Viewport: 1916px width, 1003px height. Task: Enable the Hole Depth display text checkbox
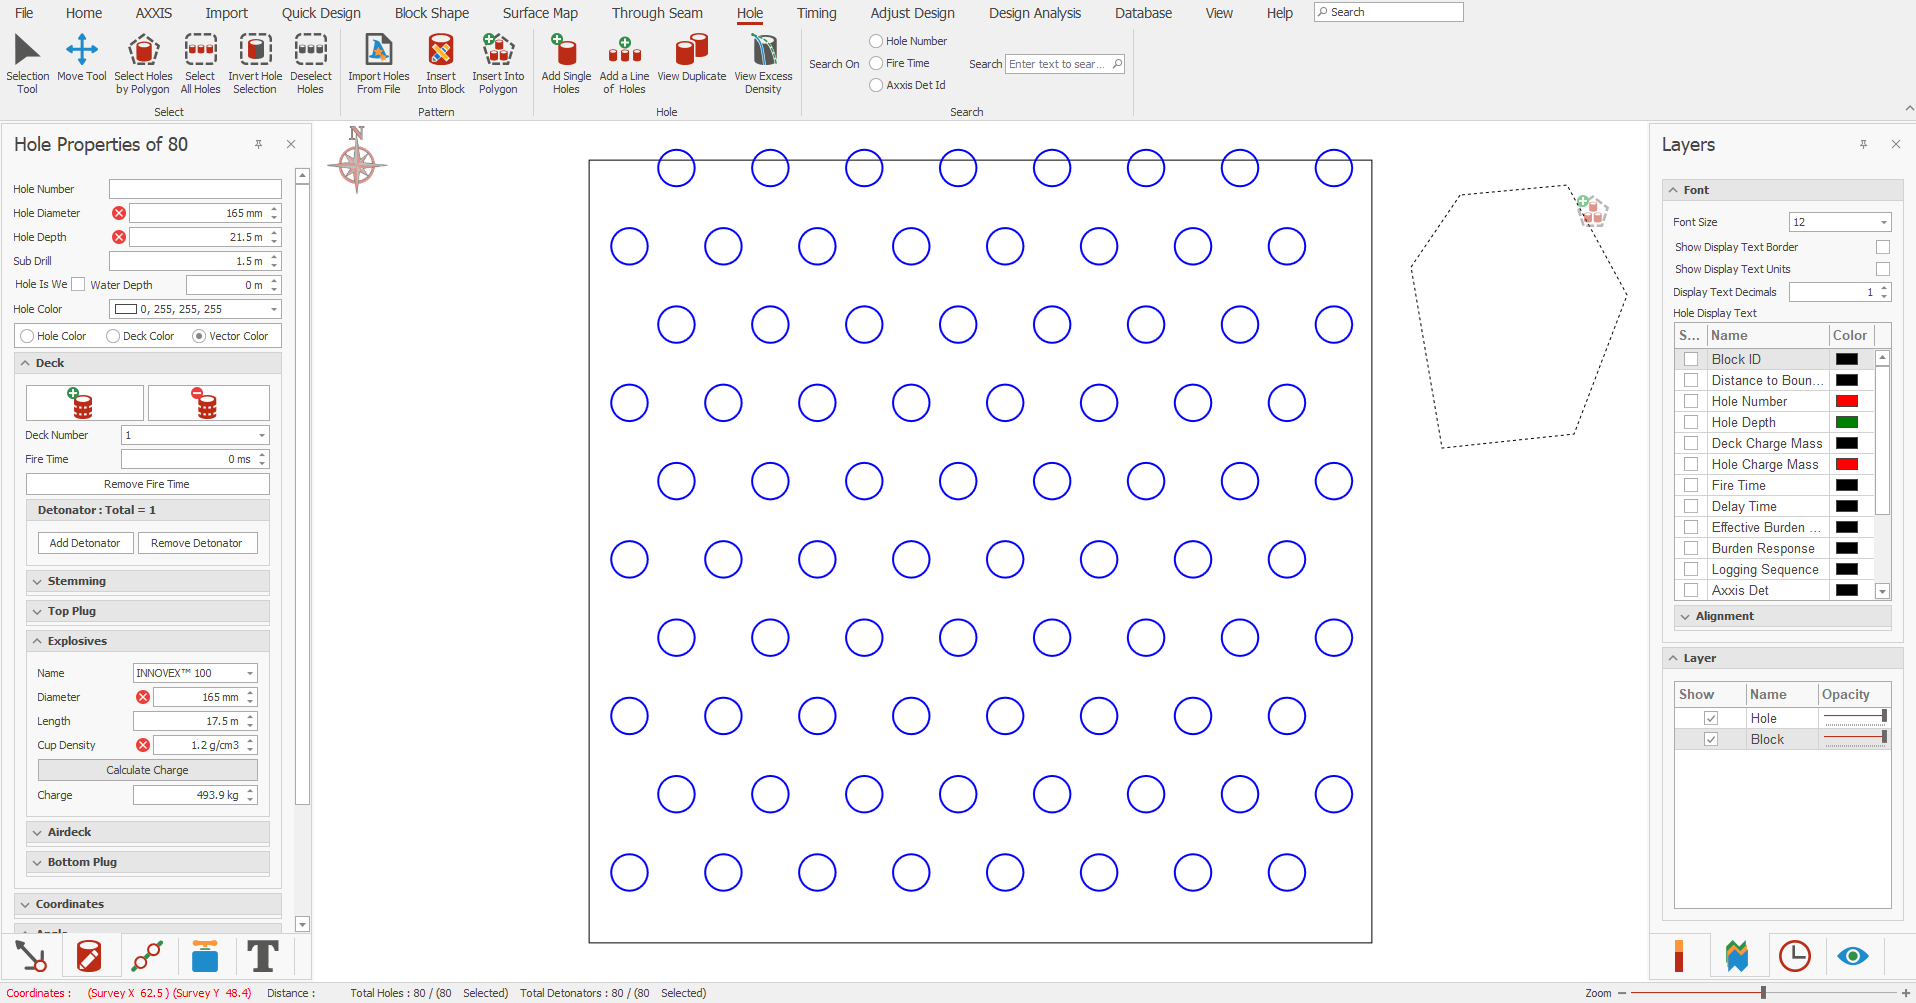click(1691, 422)
